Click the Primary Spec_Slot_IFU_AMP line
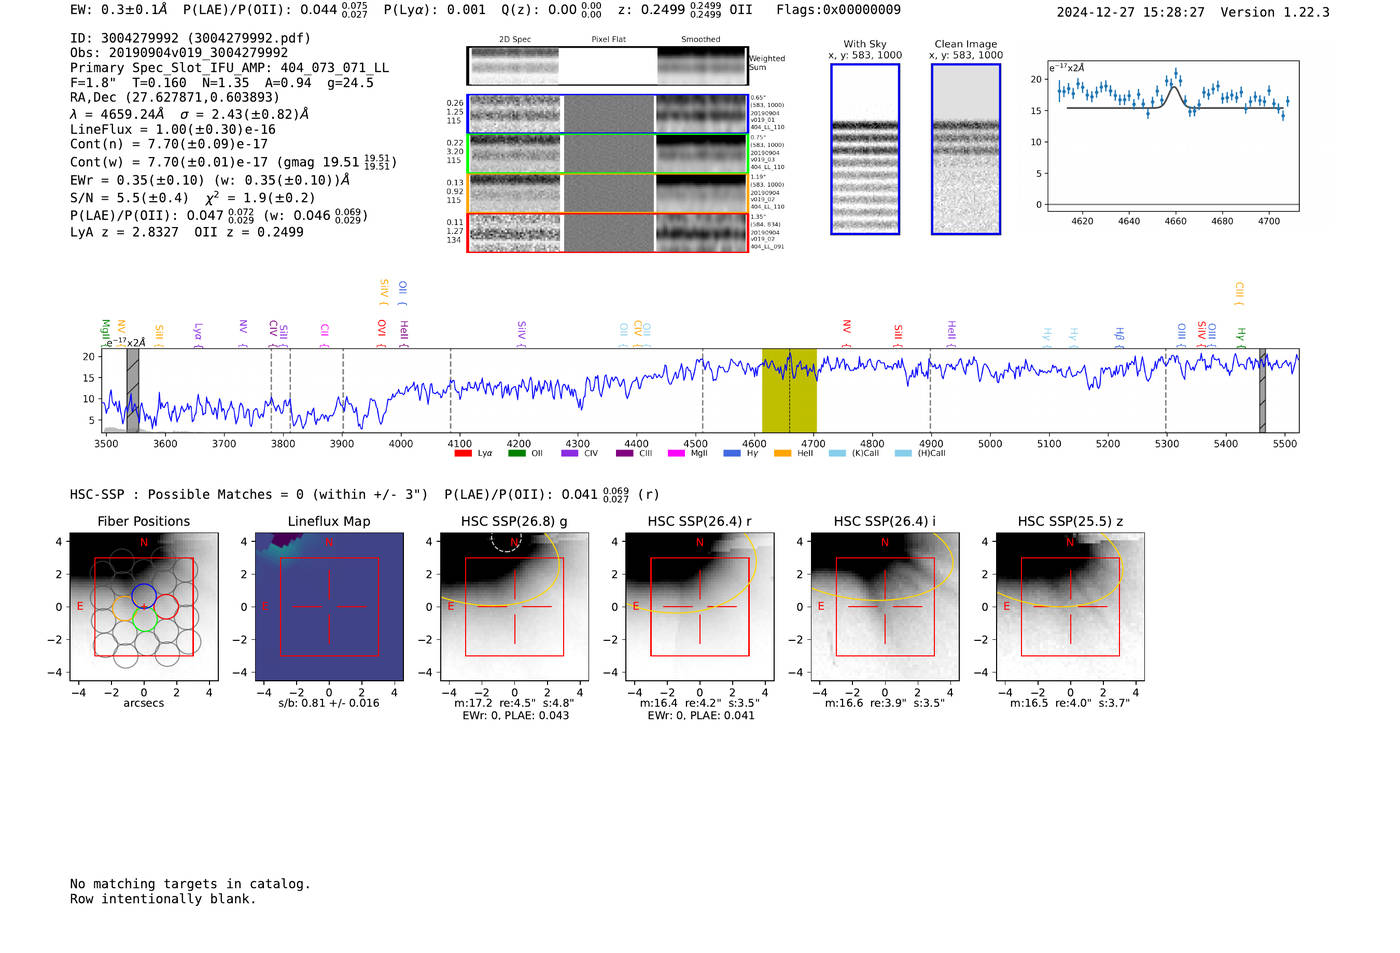This screenshot has width=1400, height=953. [229, 68]
